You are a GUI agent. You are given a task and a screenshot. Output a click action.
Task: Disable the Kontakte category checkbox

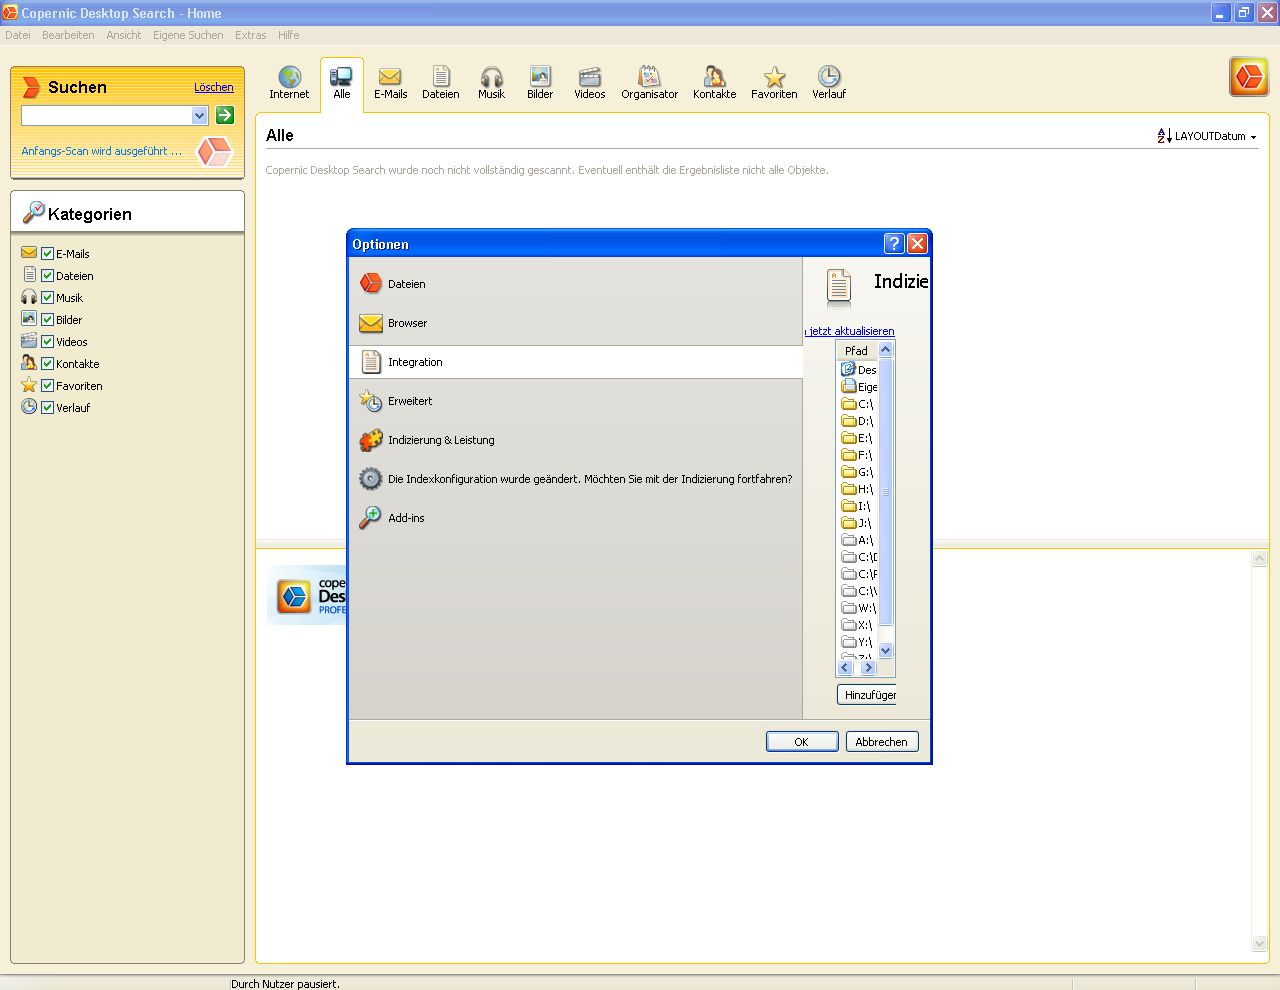tap(47, 363)
